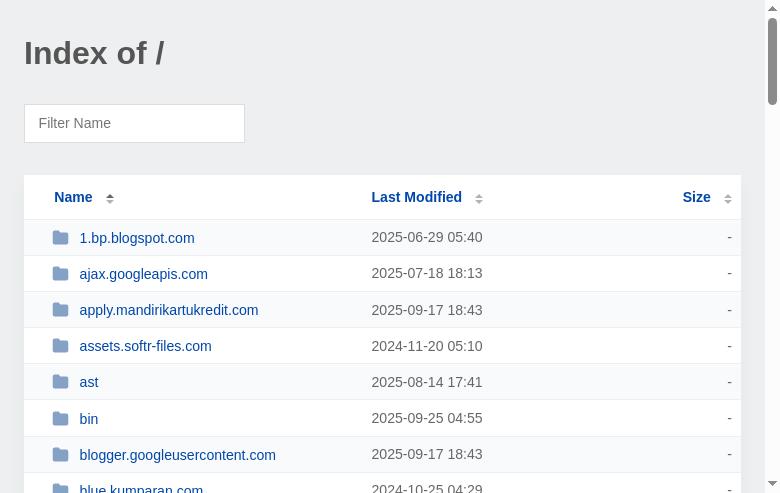This screenshot has height=493, width=780.
Task: Click the scrollbar up arrow
Action: pyautogui.click(x=772, y=8)
